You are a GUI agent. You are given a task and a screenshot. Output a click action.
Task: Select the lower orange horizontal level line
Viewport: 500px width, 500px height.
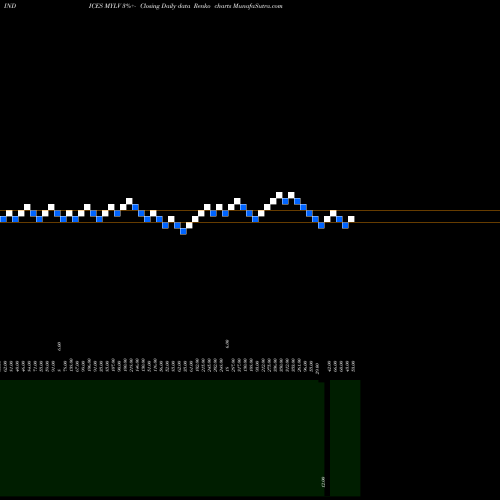point(250,222)
